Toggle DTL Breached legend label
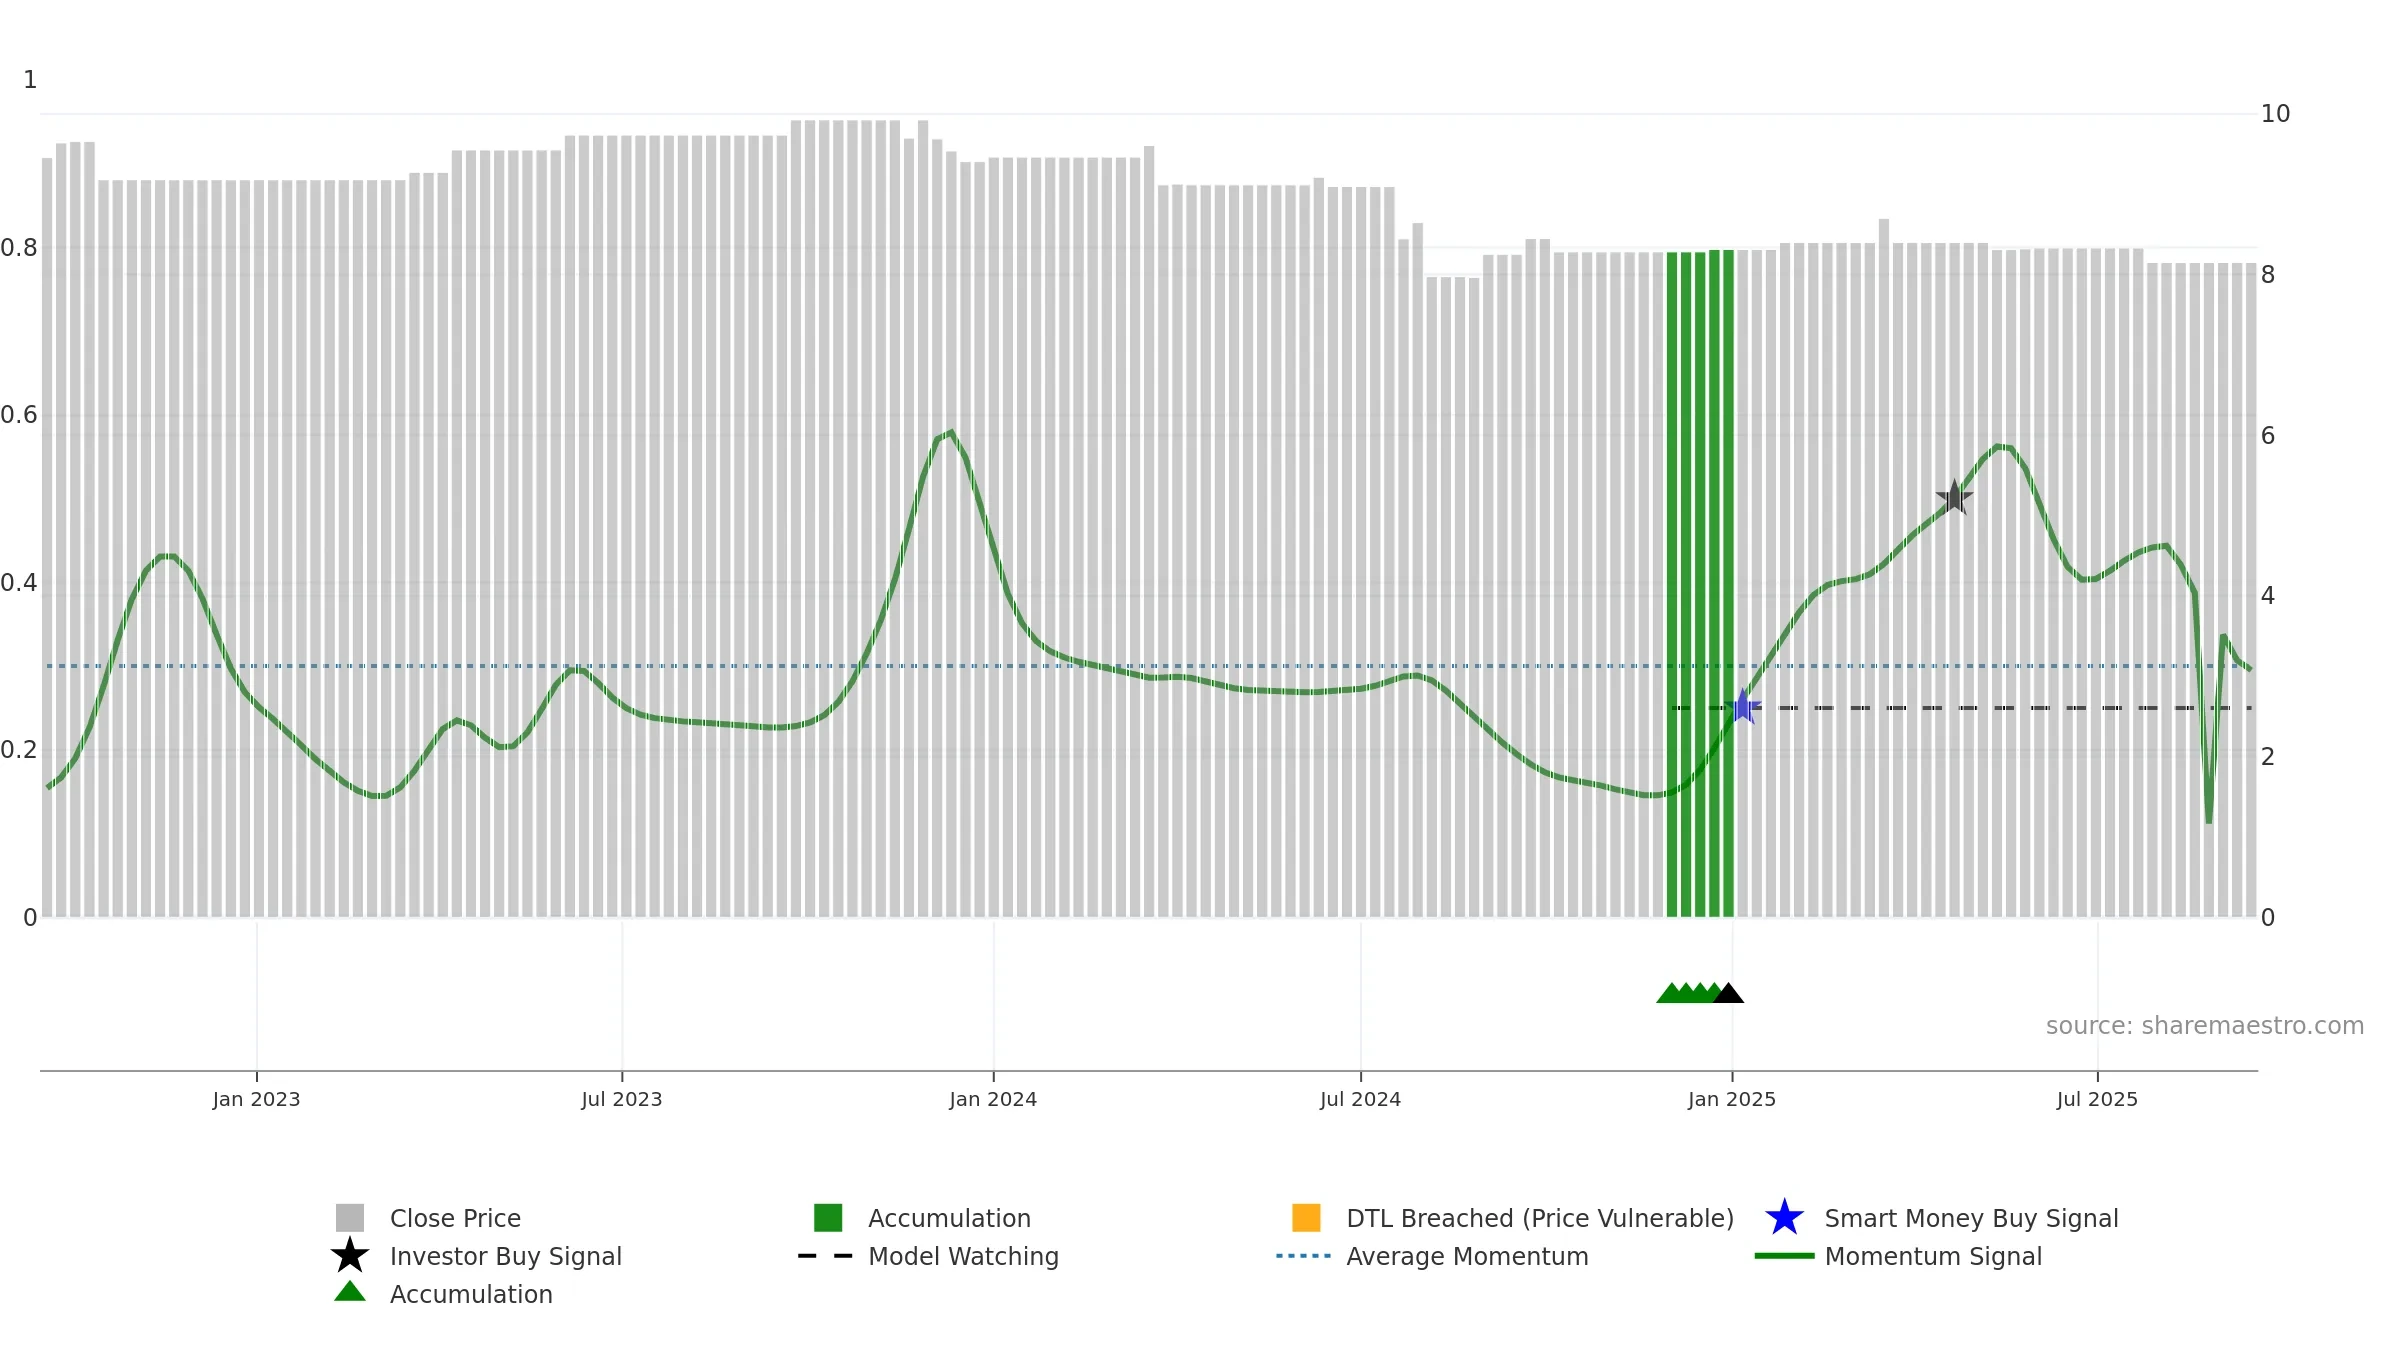 pos(1540,1218)
